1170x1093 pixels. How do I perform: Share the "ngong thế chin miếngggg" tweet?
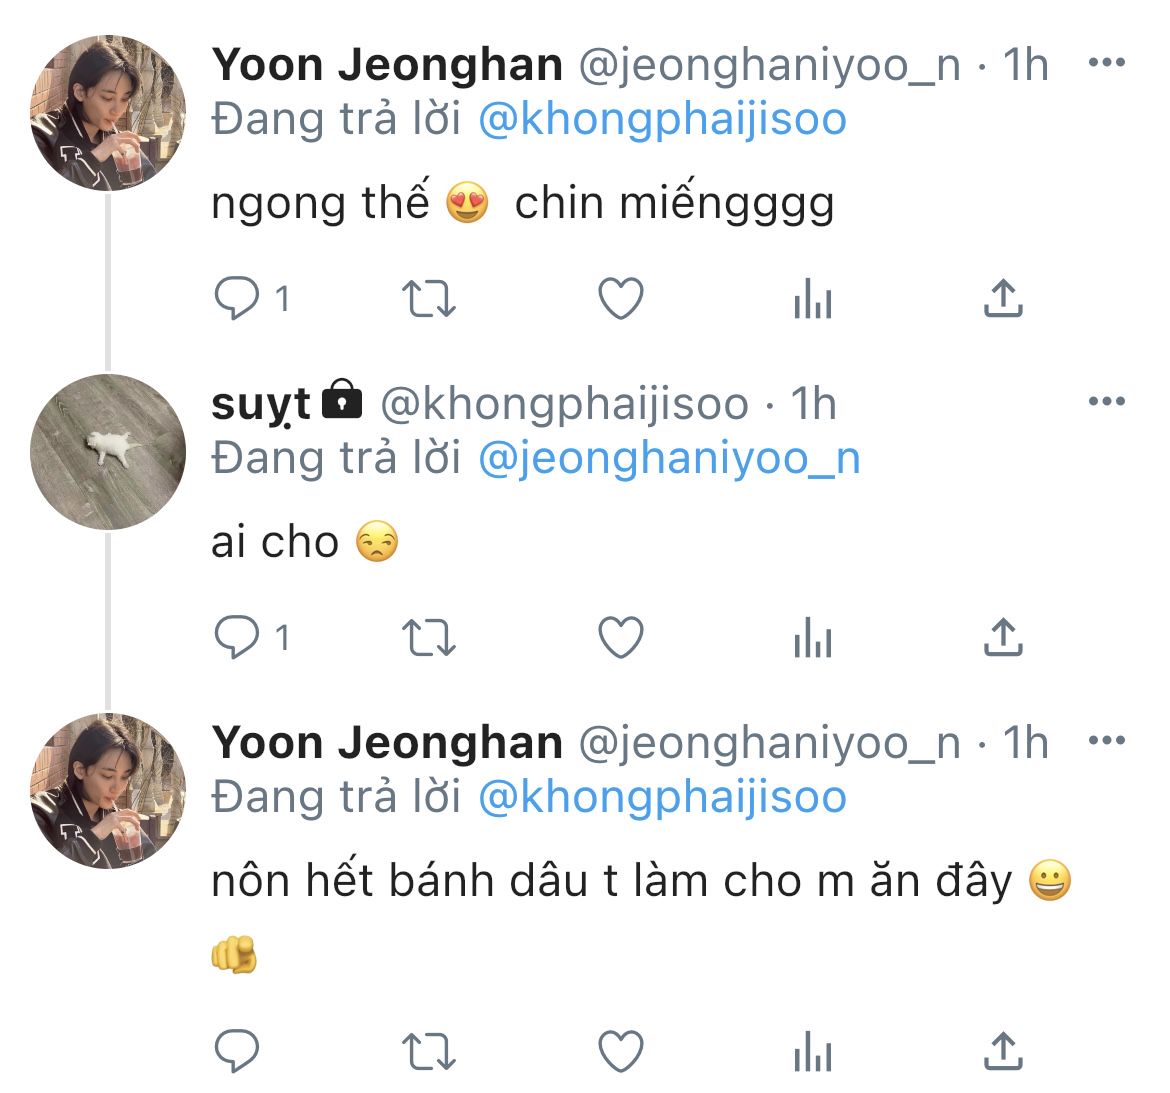[x=1002, y=299]
